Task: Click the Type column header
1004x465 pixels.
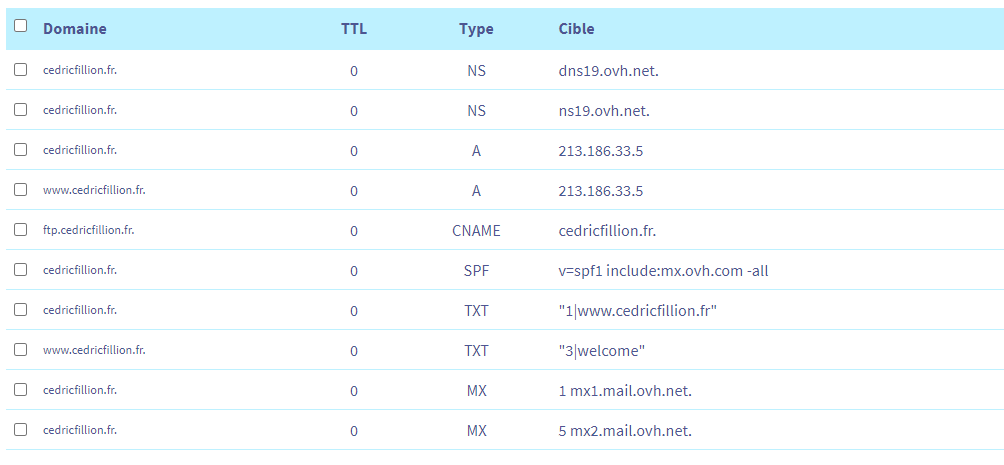Action: [x=476, y=29]
